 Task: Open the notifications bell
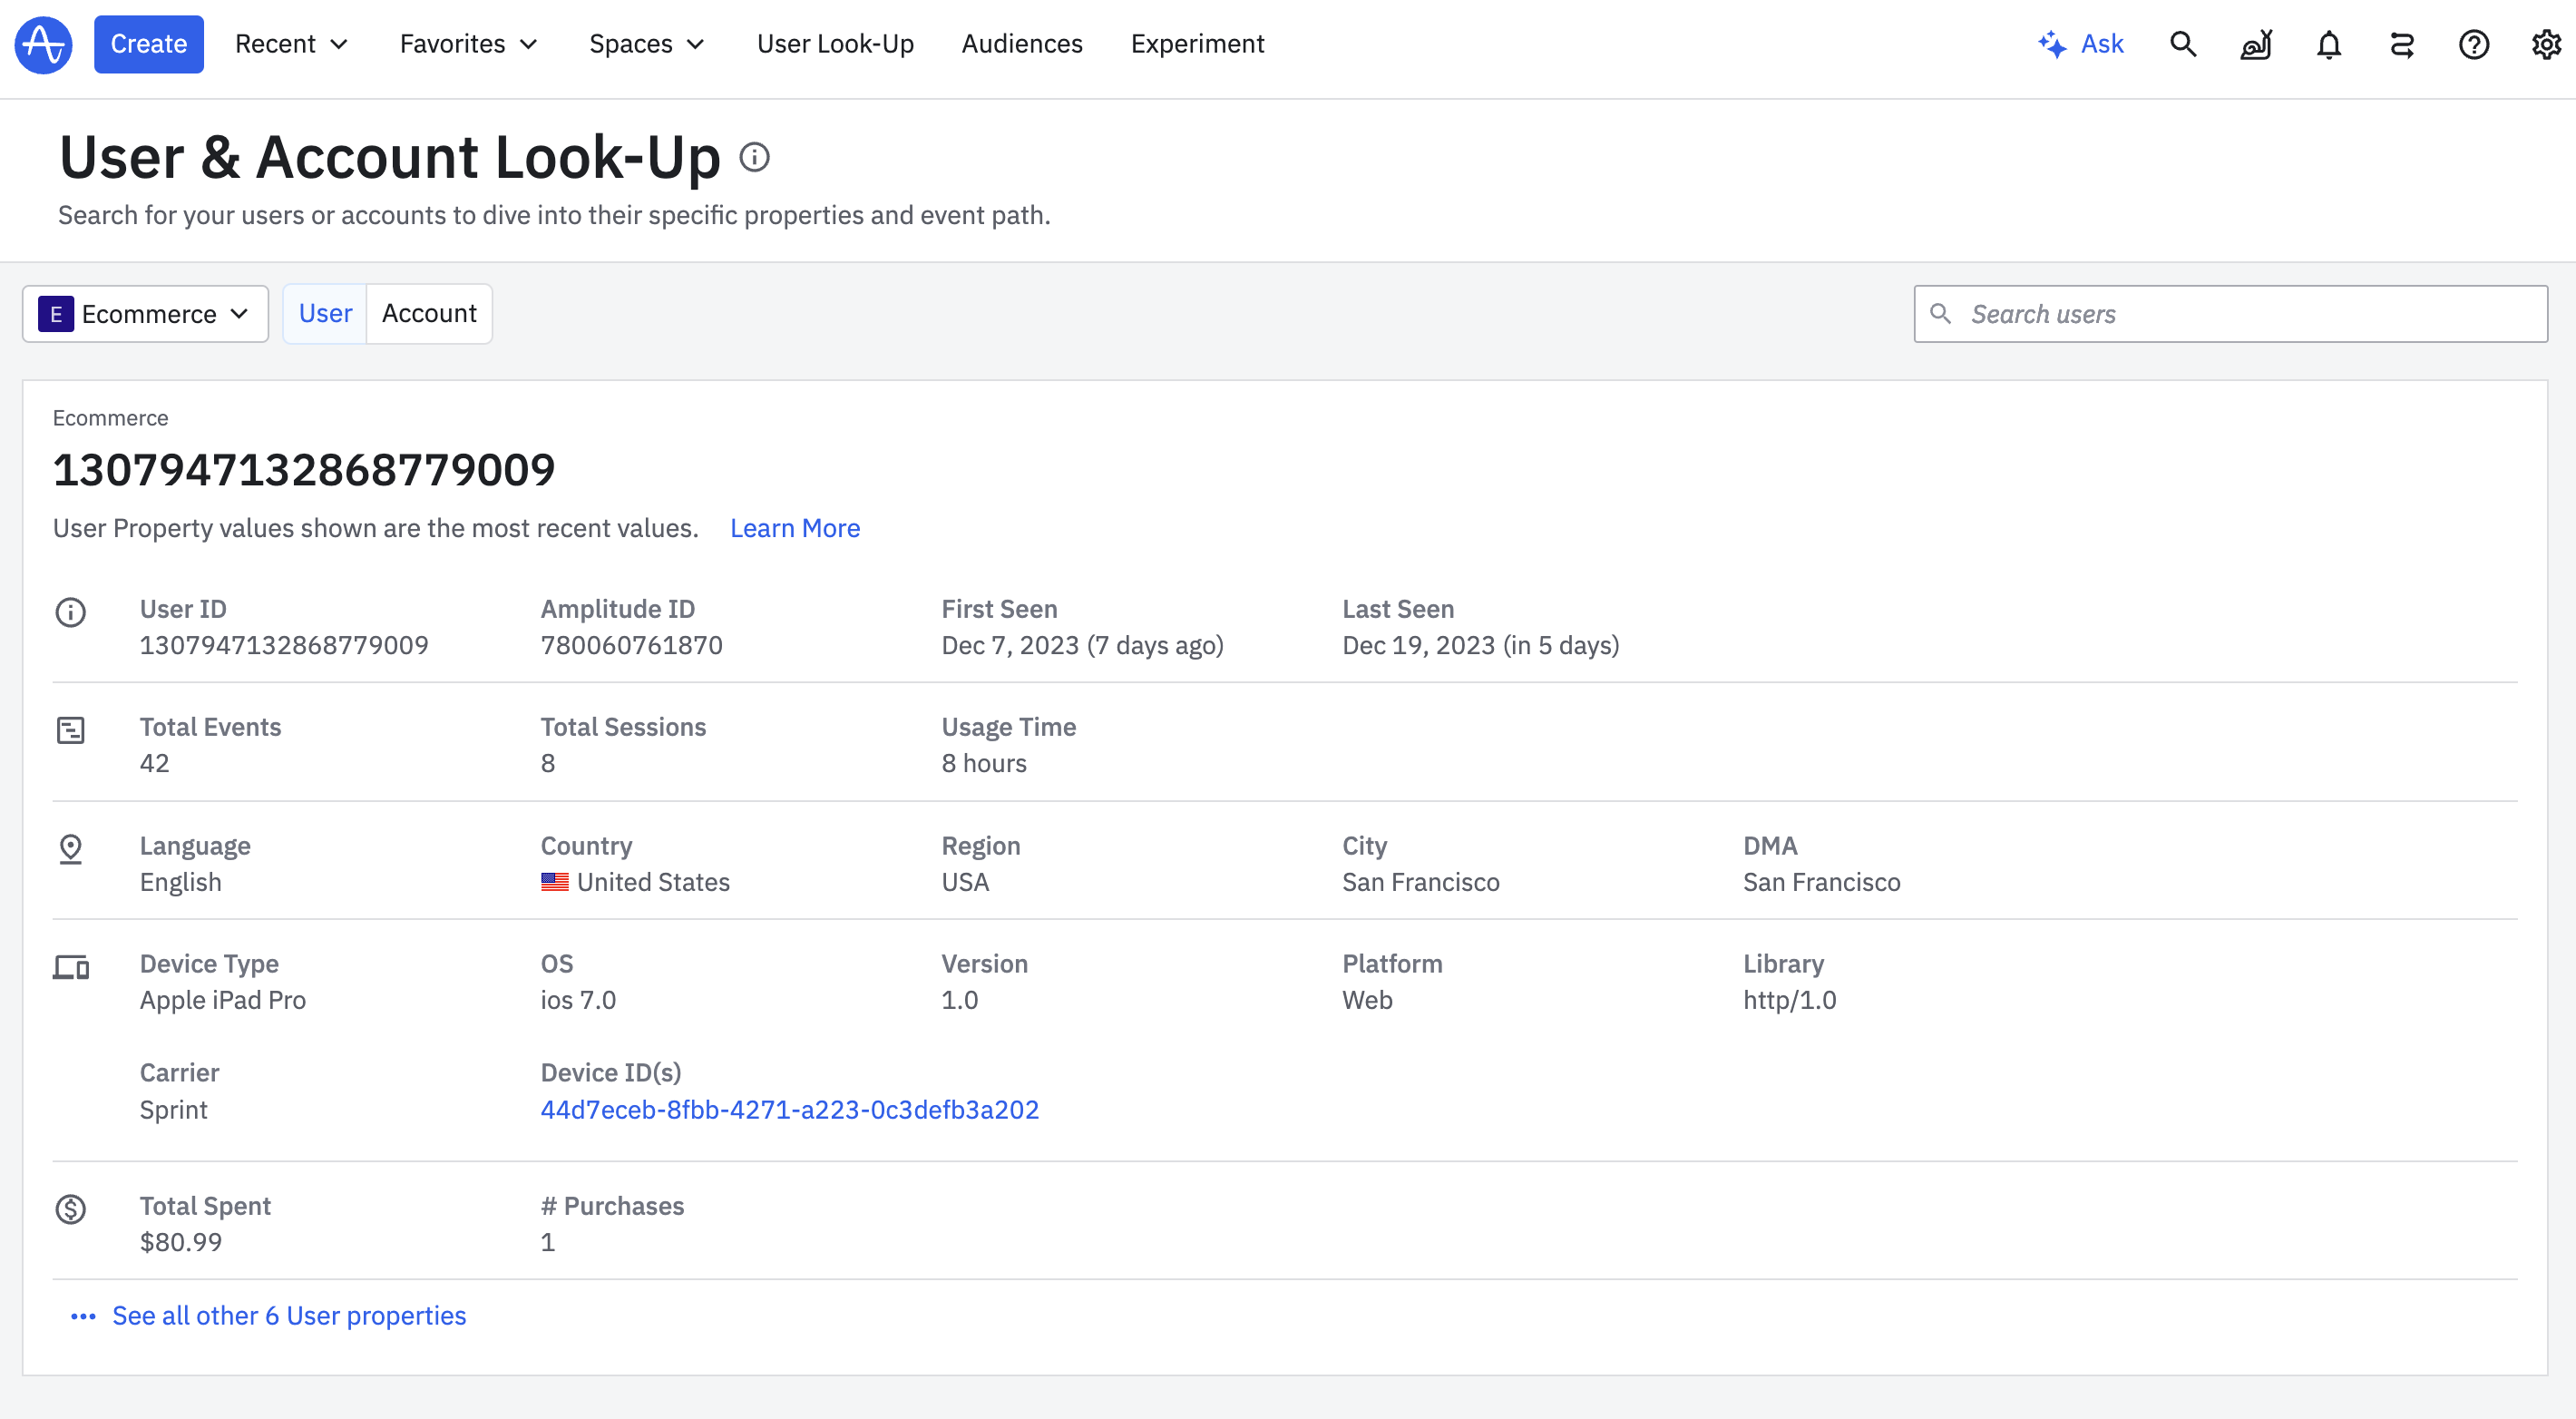(2329, 44)
